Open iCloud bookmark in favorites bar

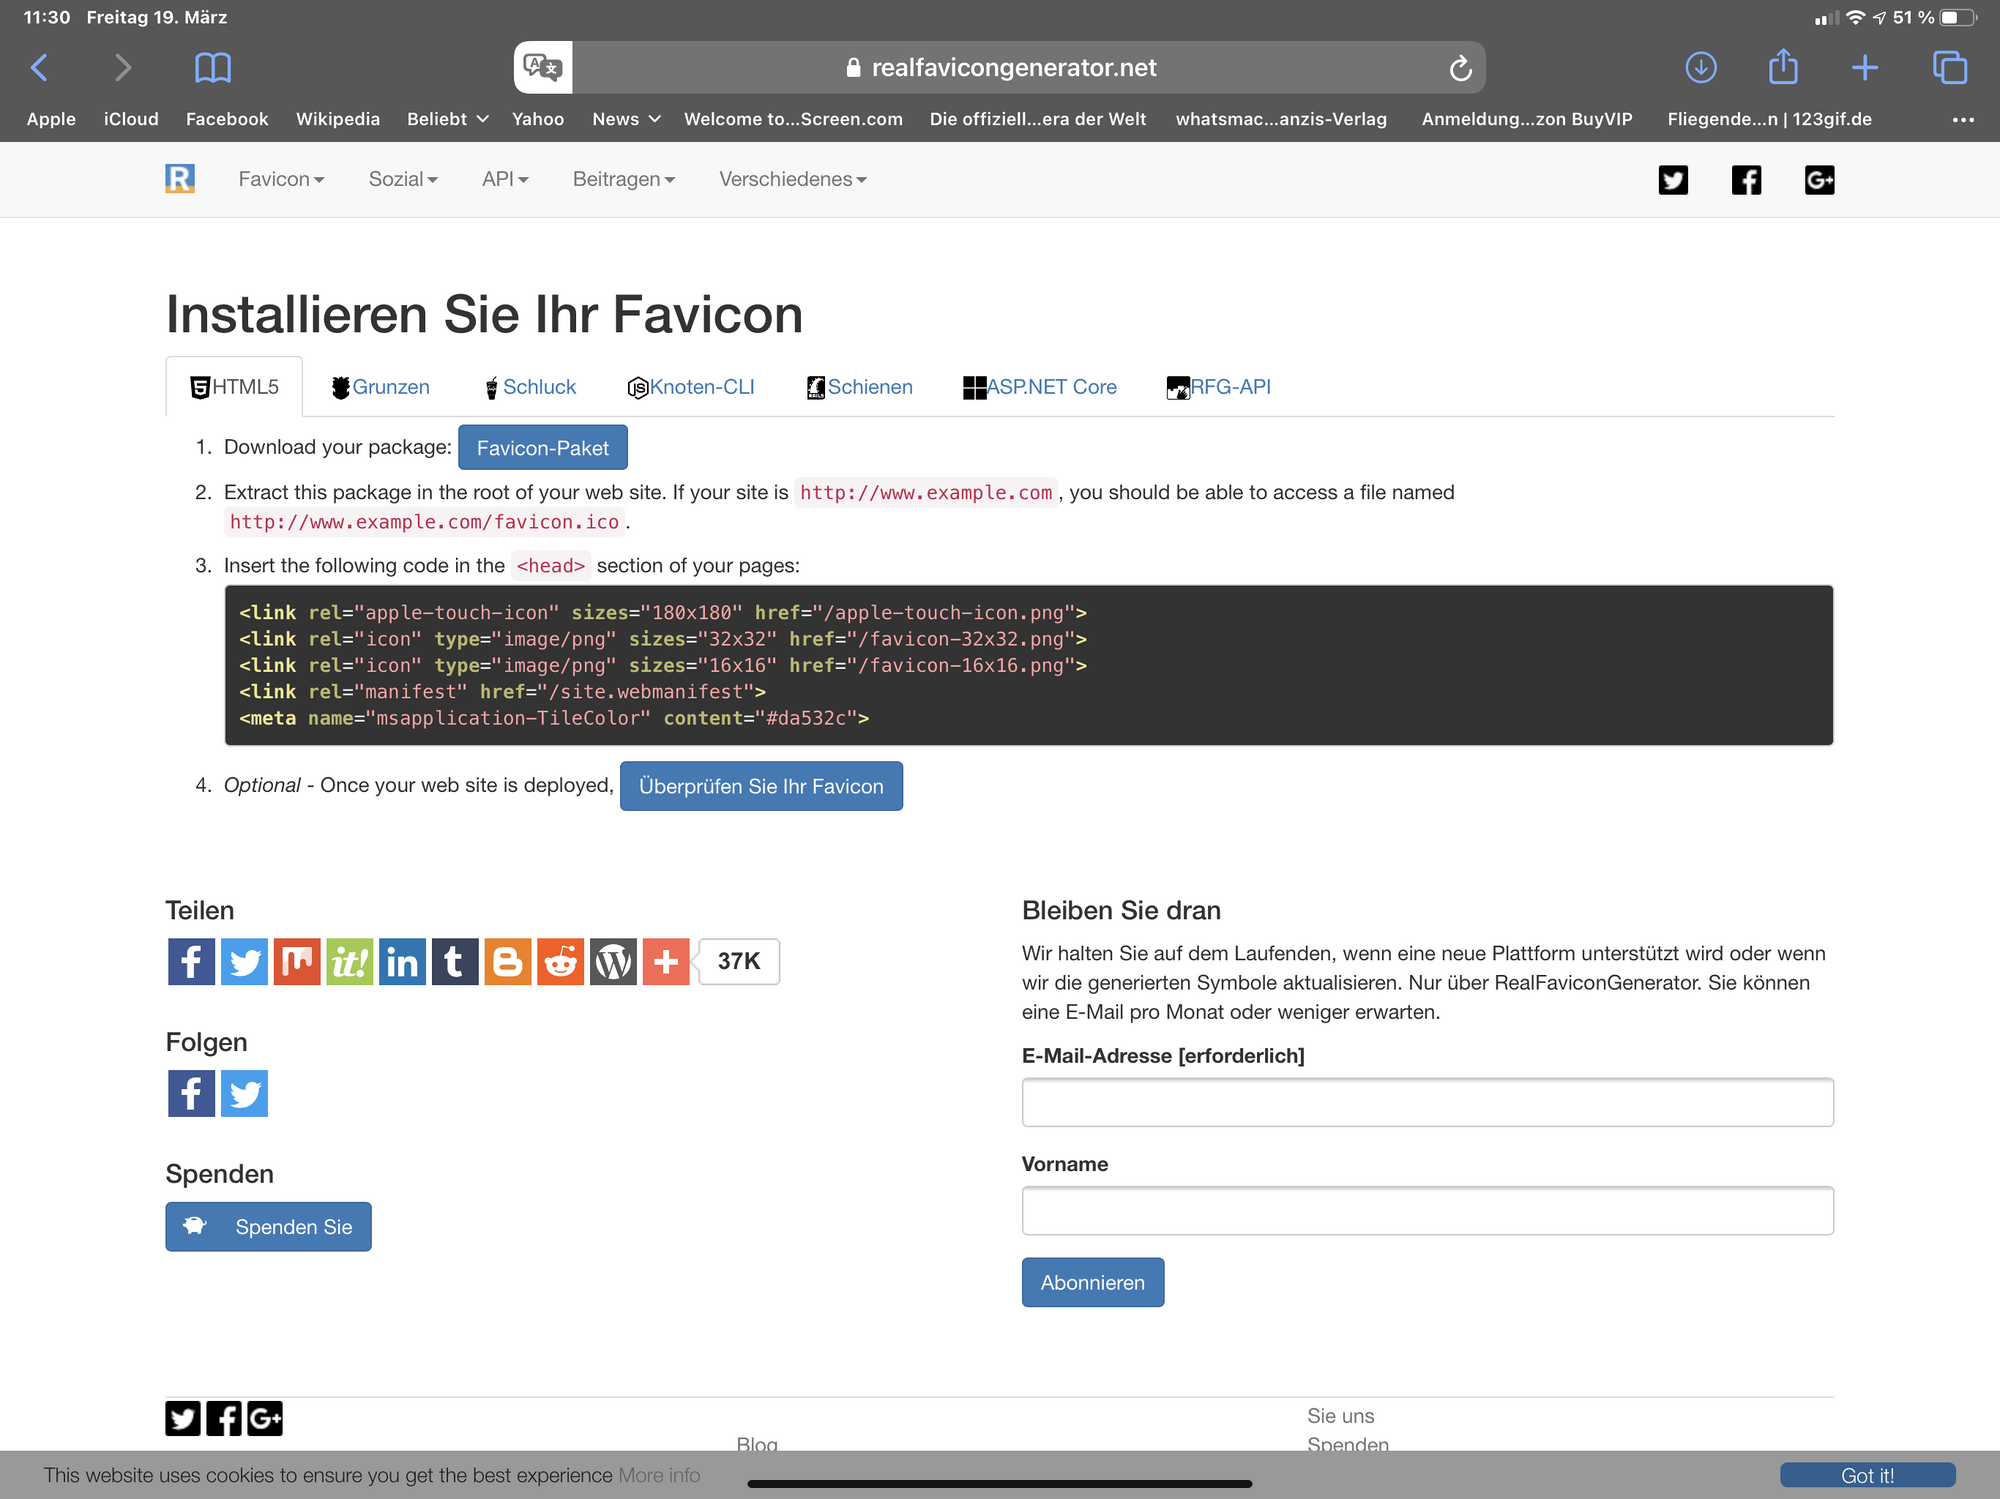(x=131, y=119)
